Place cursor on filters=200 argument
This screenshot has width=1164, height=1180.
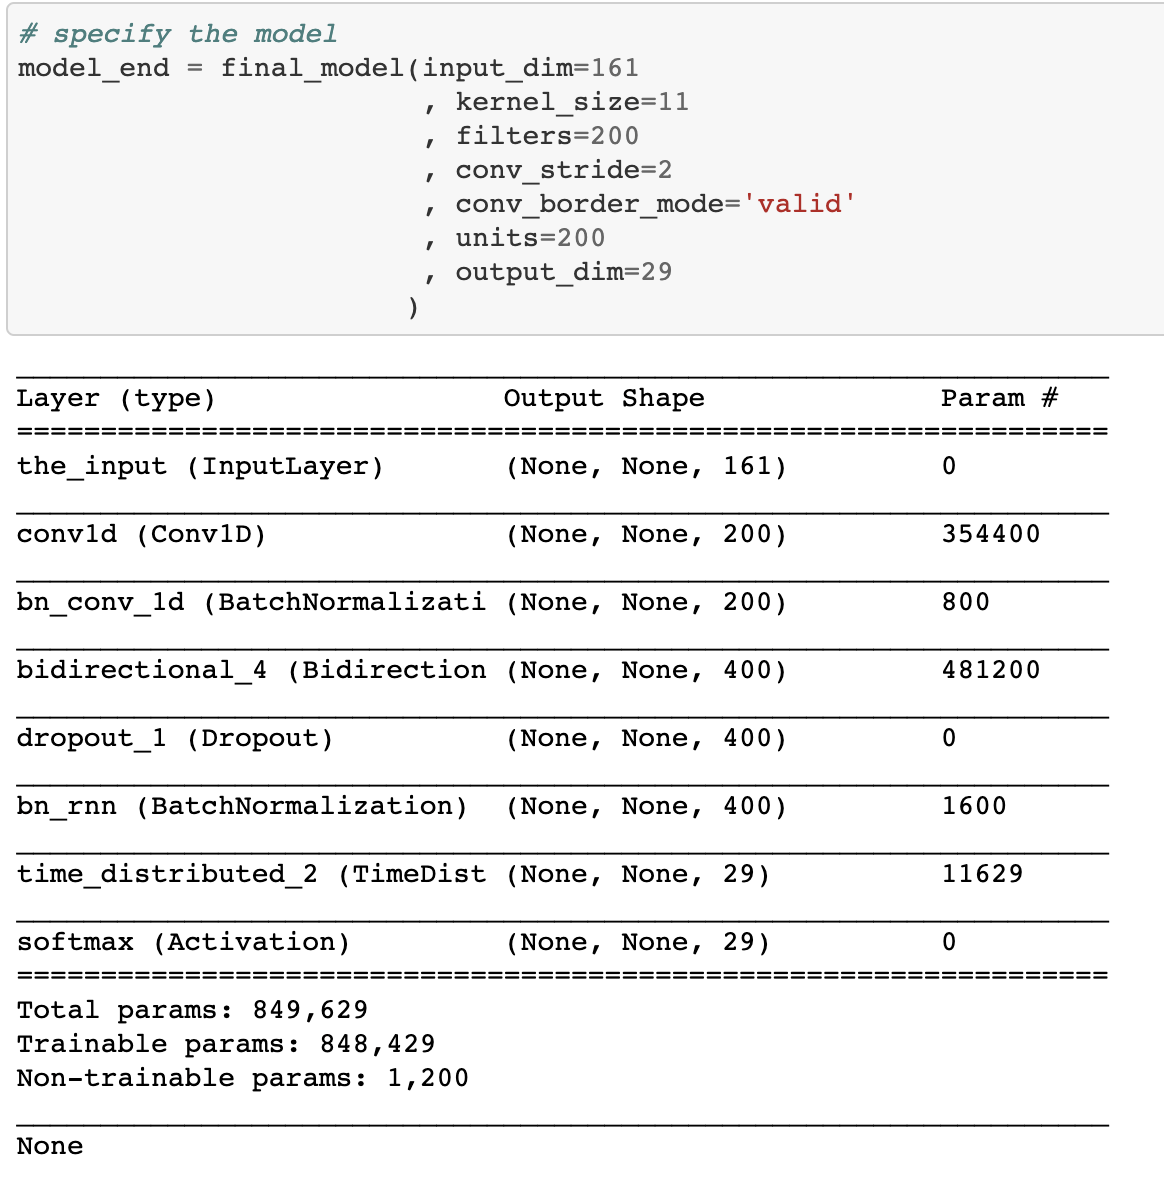pos(546,136)
